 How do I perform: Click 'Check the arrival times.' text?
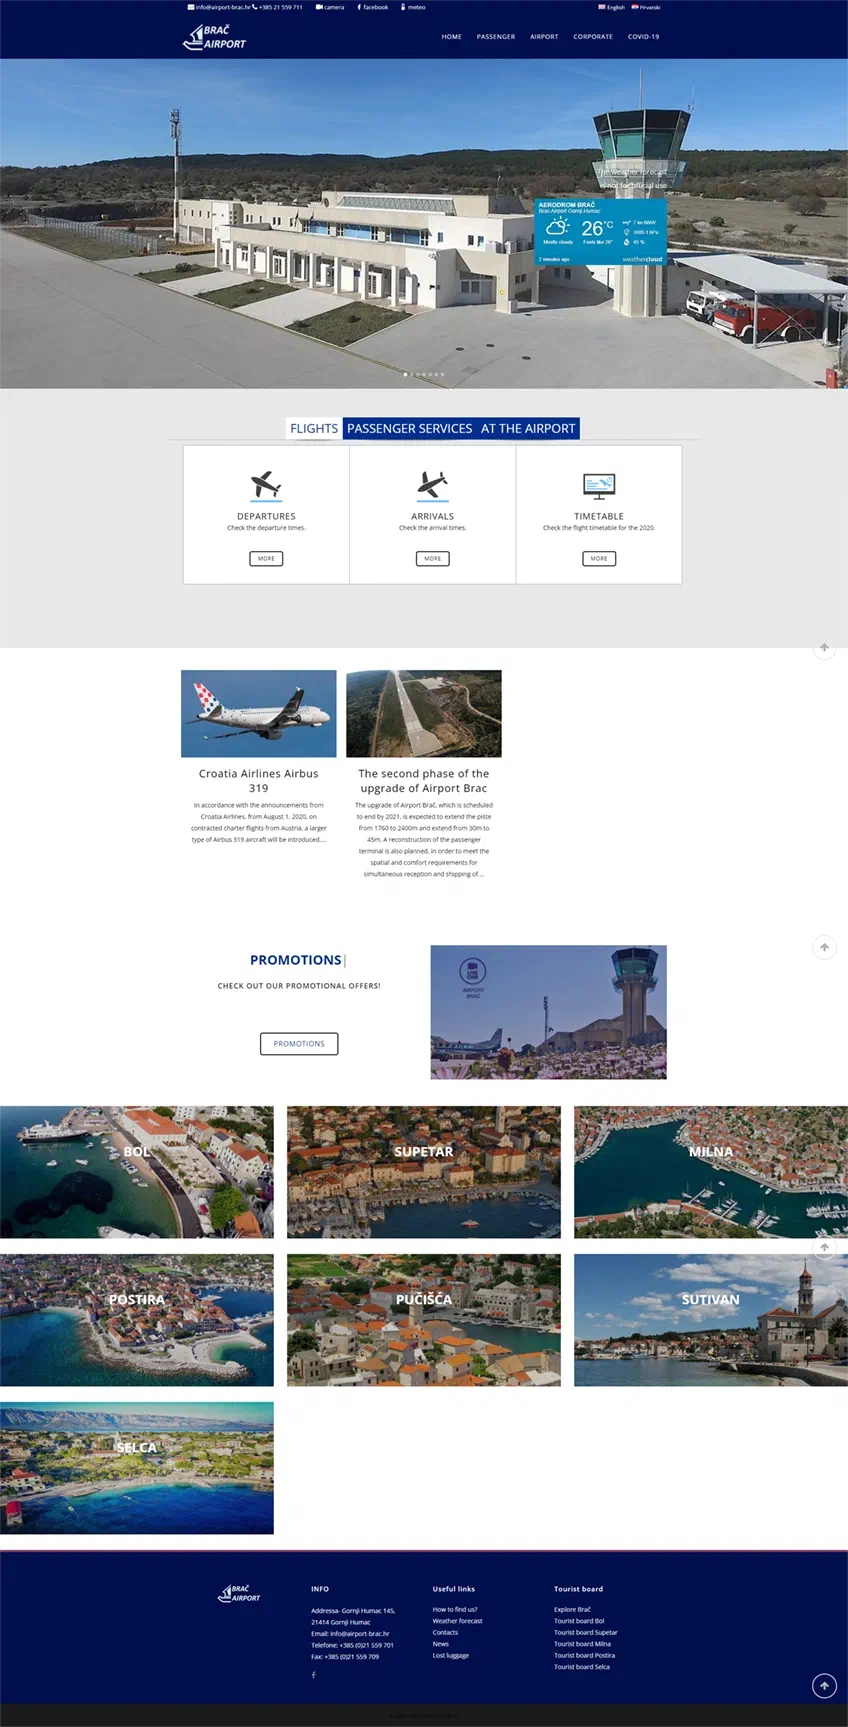432,528
